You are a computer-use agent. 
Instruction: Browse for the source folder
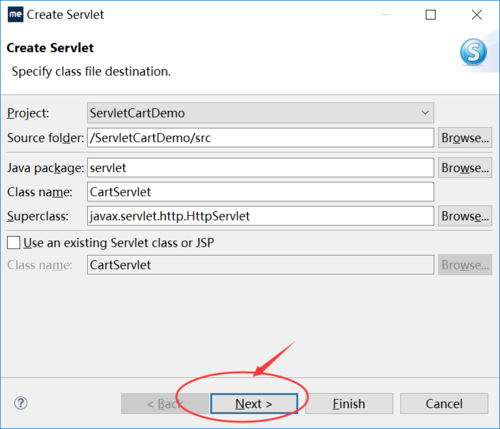465,137
